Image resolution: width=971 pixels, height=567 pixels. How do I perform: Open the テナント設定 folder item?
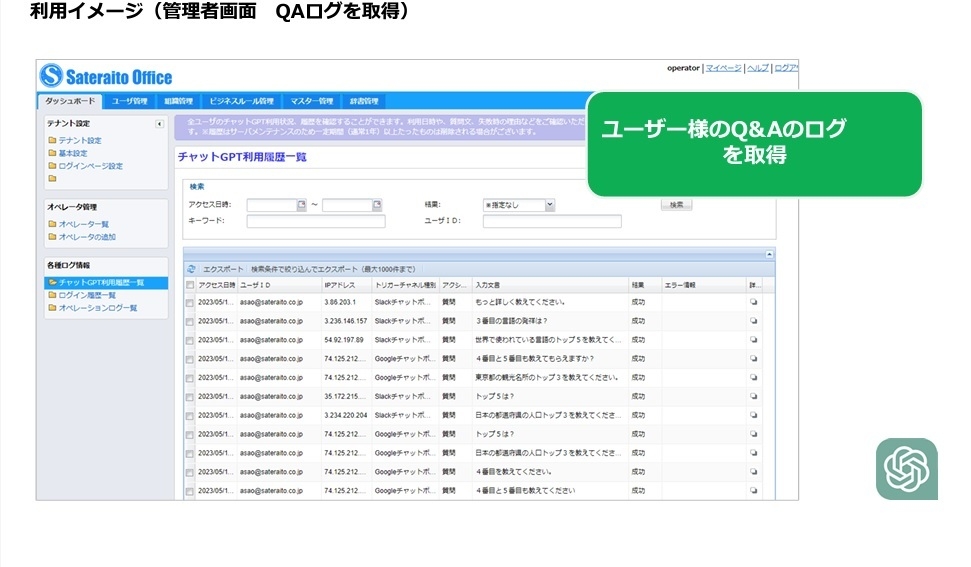coord(78,141)
